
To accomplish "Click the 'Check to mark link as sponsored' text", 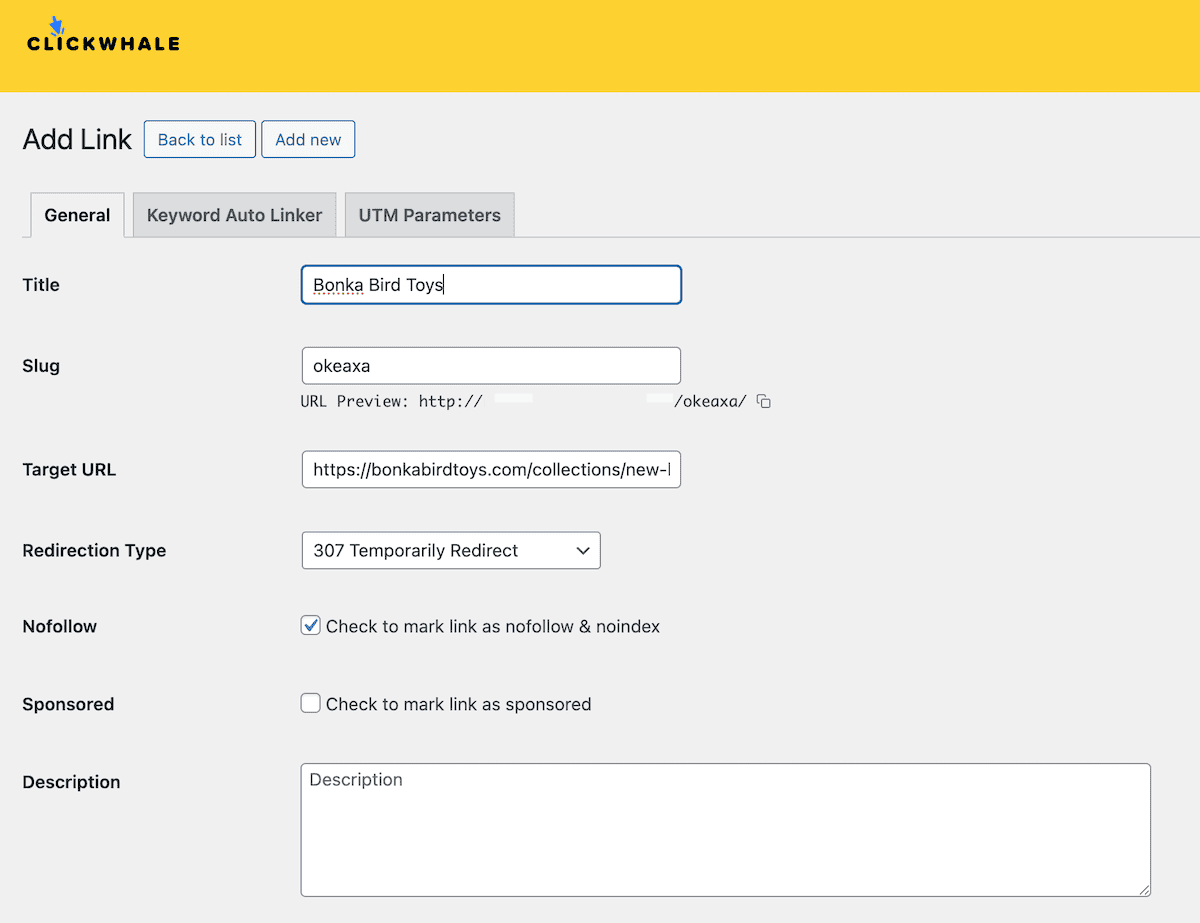I will click(459, 704).
